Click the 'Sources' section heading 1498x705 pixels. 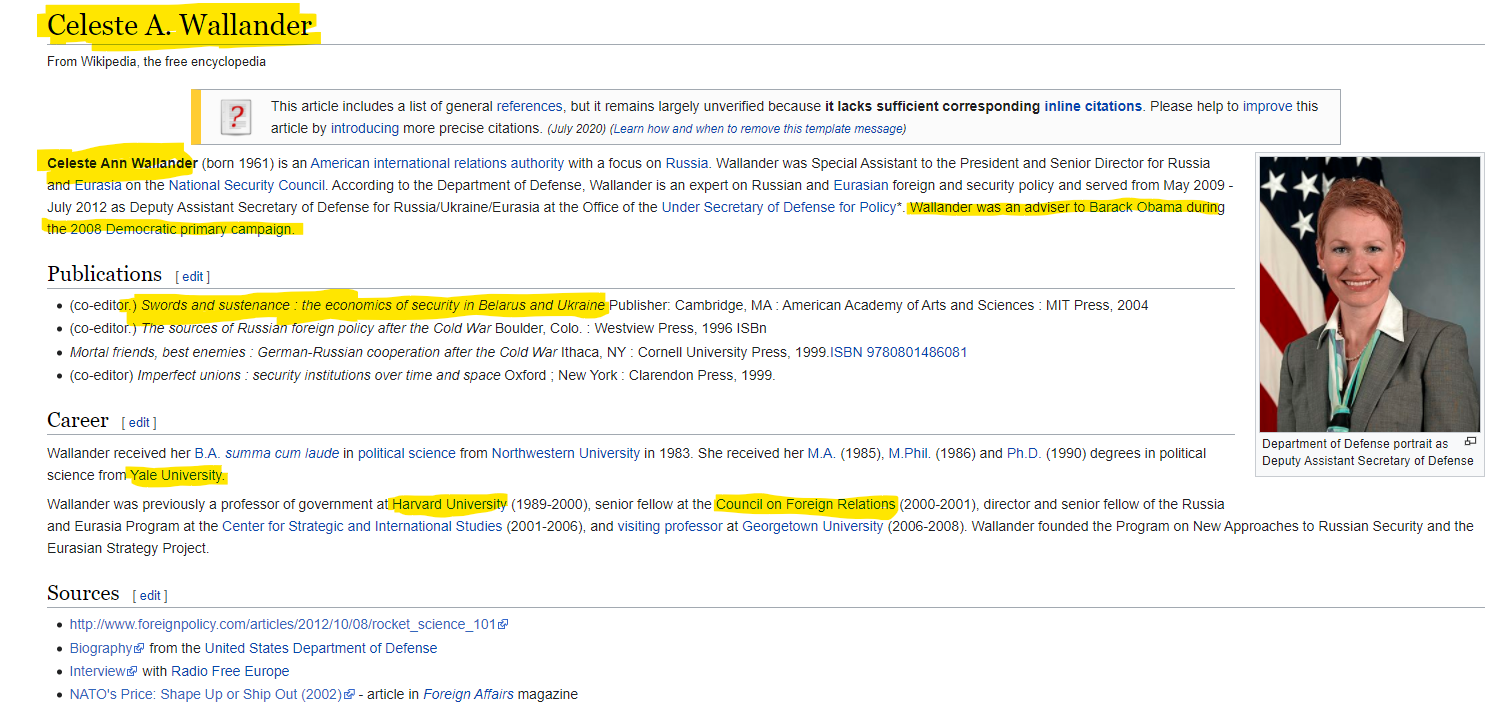pos(83,593)
